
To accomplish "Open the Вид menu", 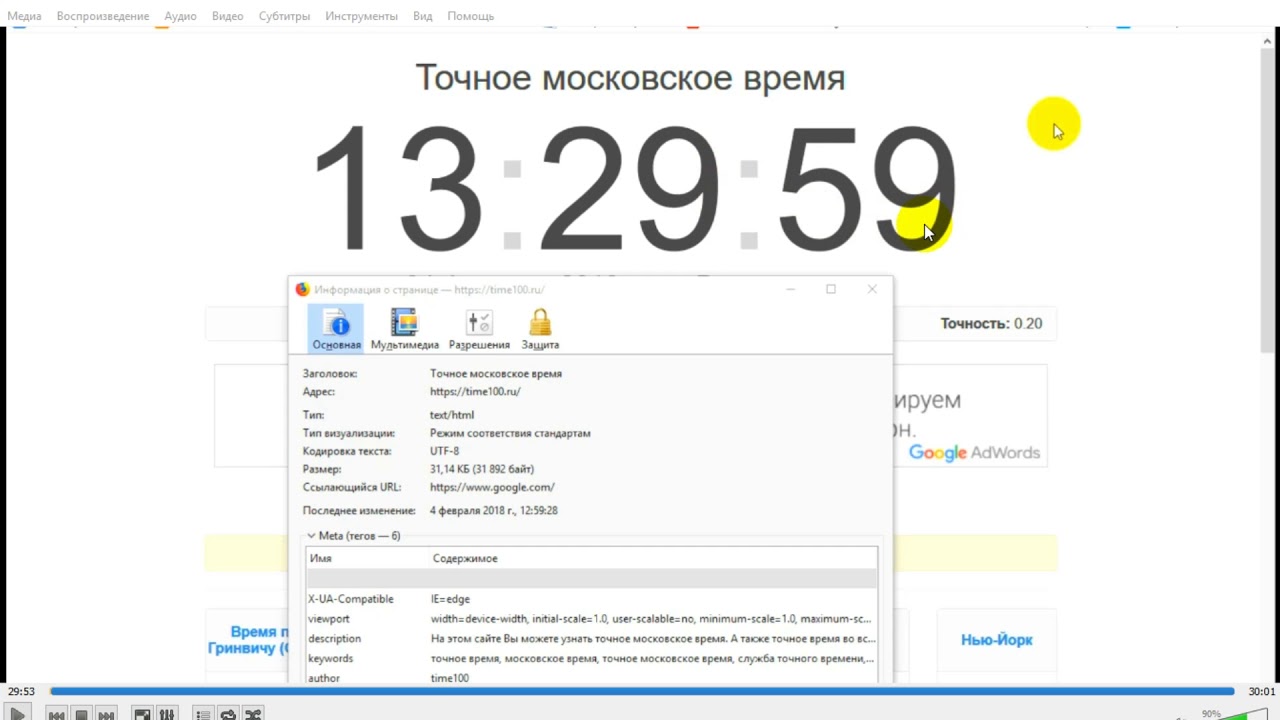I will tap(423, 16).
